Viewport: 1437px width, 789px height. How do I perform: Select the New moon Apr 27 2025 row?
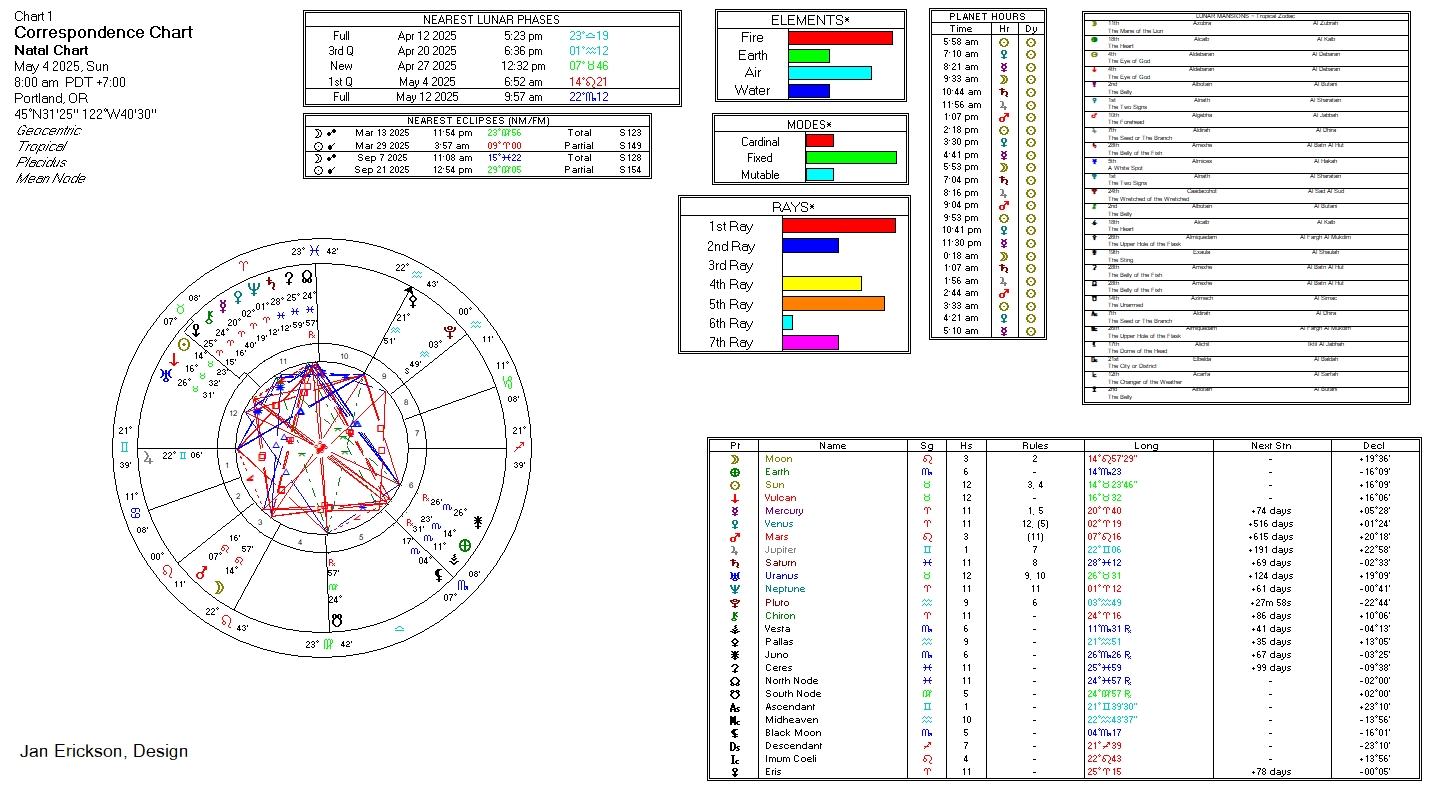click(492, 66)
